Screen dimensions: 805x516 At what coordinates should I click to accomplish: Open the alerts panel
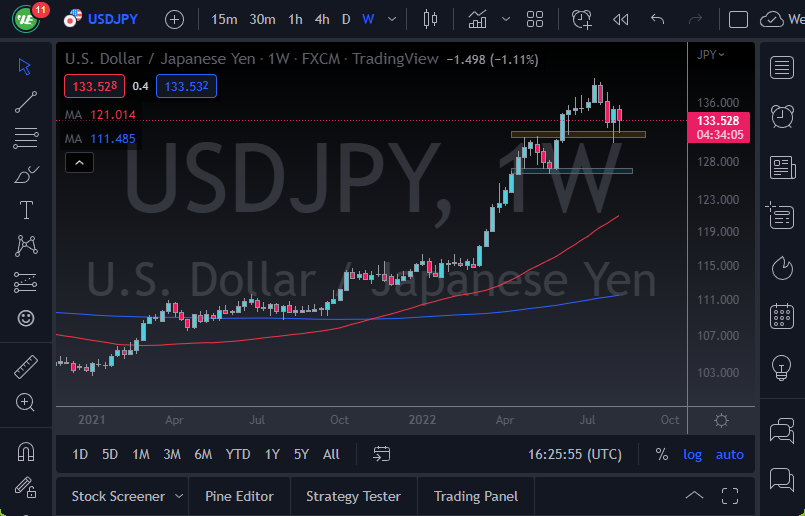(782, 116)
